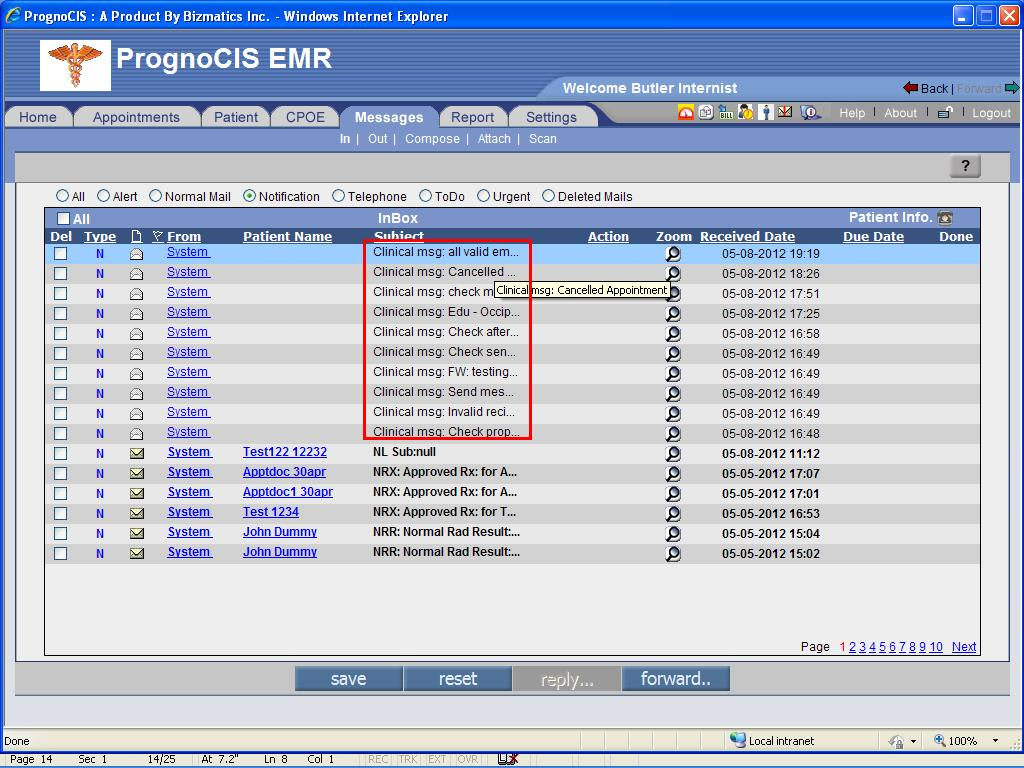The height and width of the screenshot is (768, 1024).
Task: Open the Compose submenu item
Action: pyautogui.click(x=432, y=138)
